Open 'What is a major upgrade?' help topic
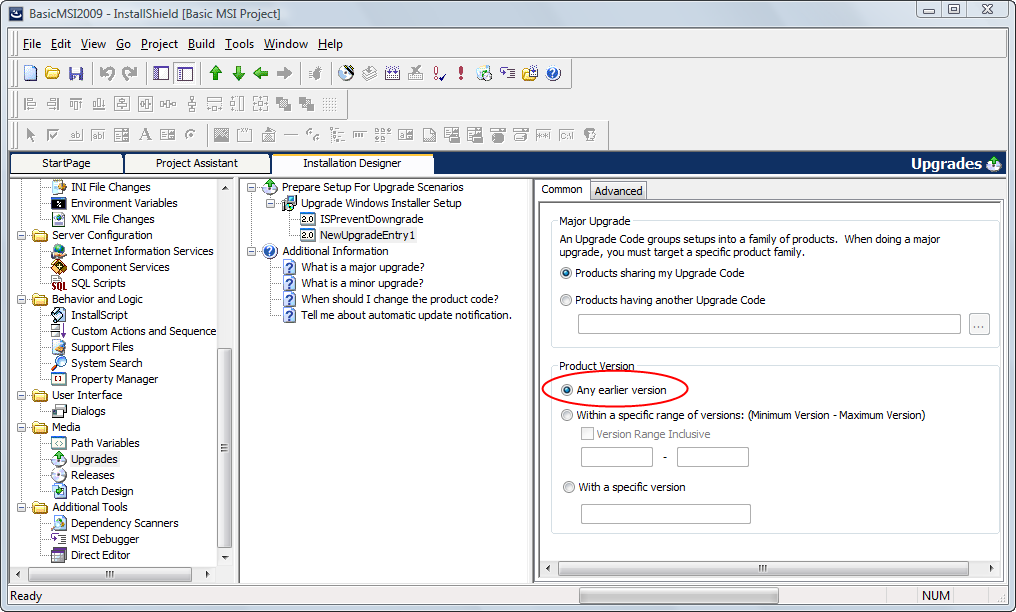Screen dimensions: 1016x612 (x=362, y=267)
